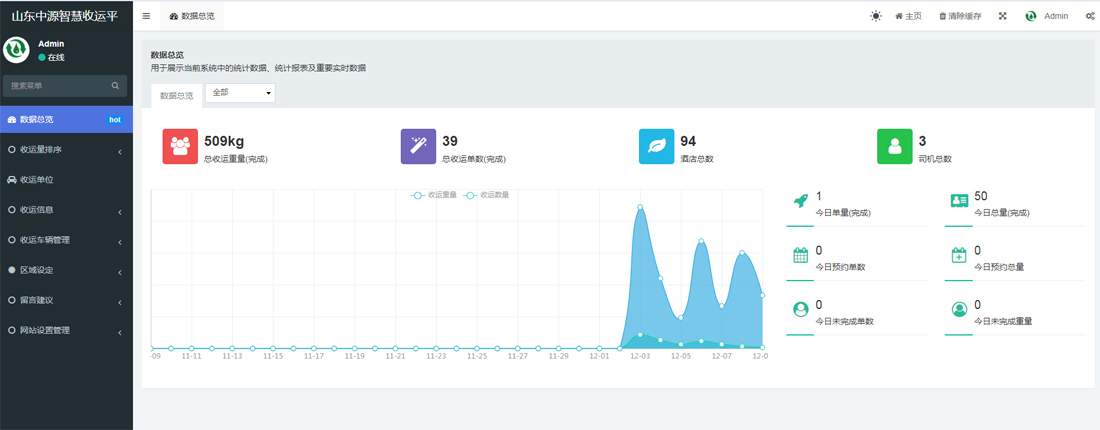This screenshot has height=430, width=1100.
Task: Click the green driver total icon
Action: [x=894, y=146]
